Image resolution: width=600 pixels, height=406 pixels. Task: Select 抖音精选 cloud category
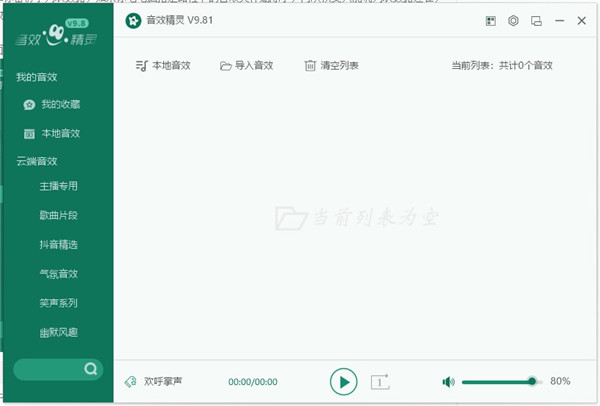coord(58,244)
